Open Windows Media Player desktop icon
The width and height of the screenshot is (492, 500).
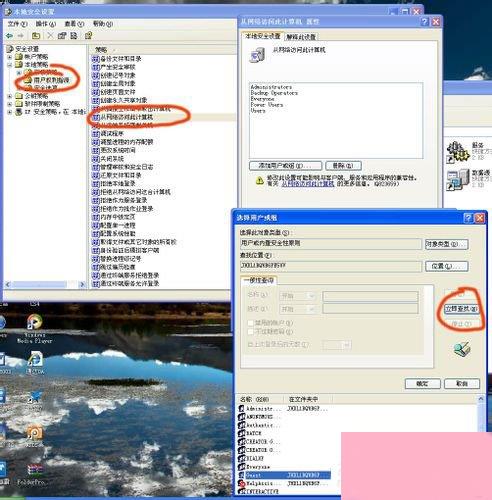point(34,322)
